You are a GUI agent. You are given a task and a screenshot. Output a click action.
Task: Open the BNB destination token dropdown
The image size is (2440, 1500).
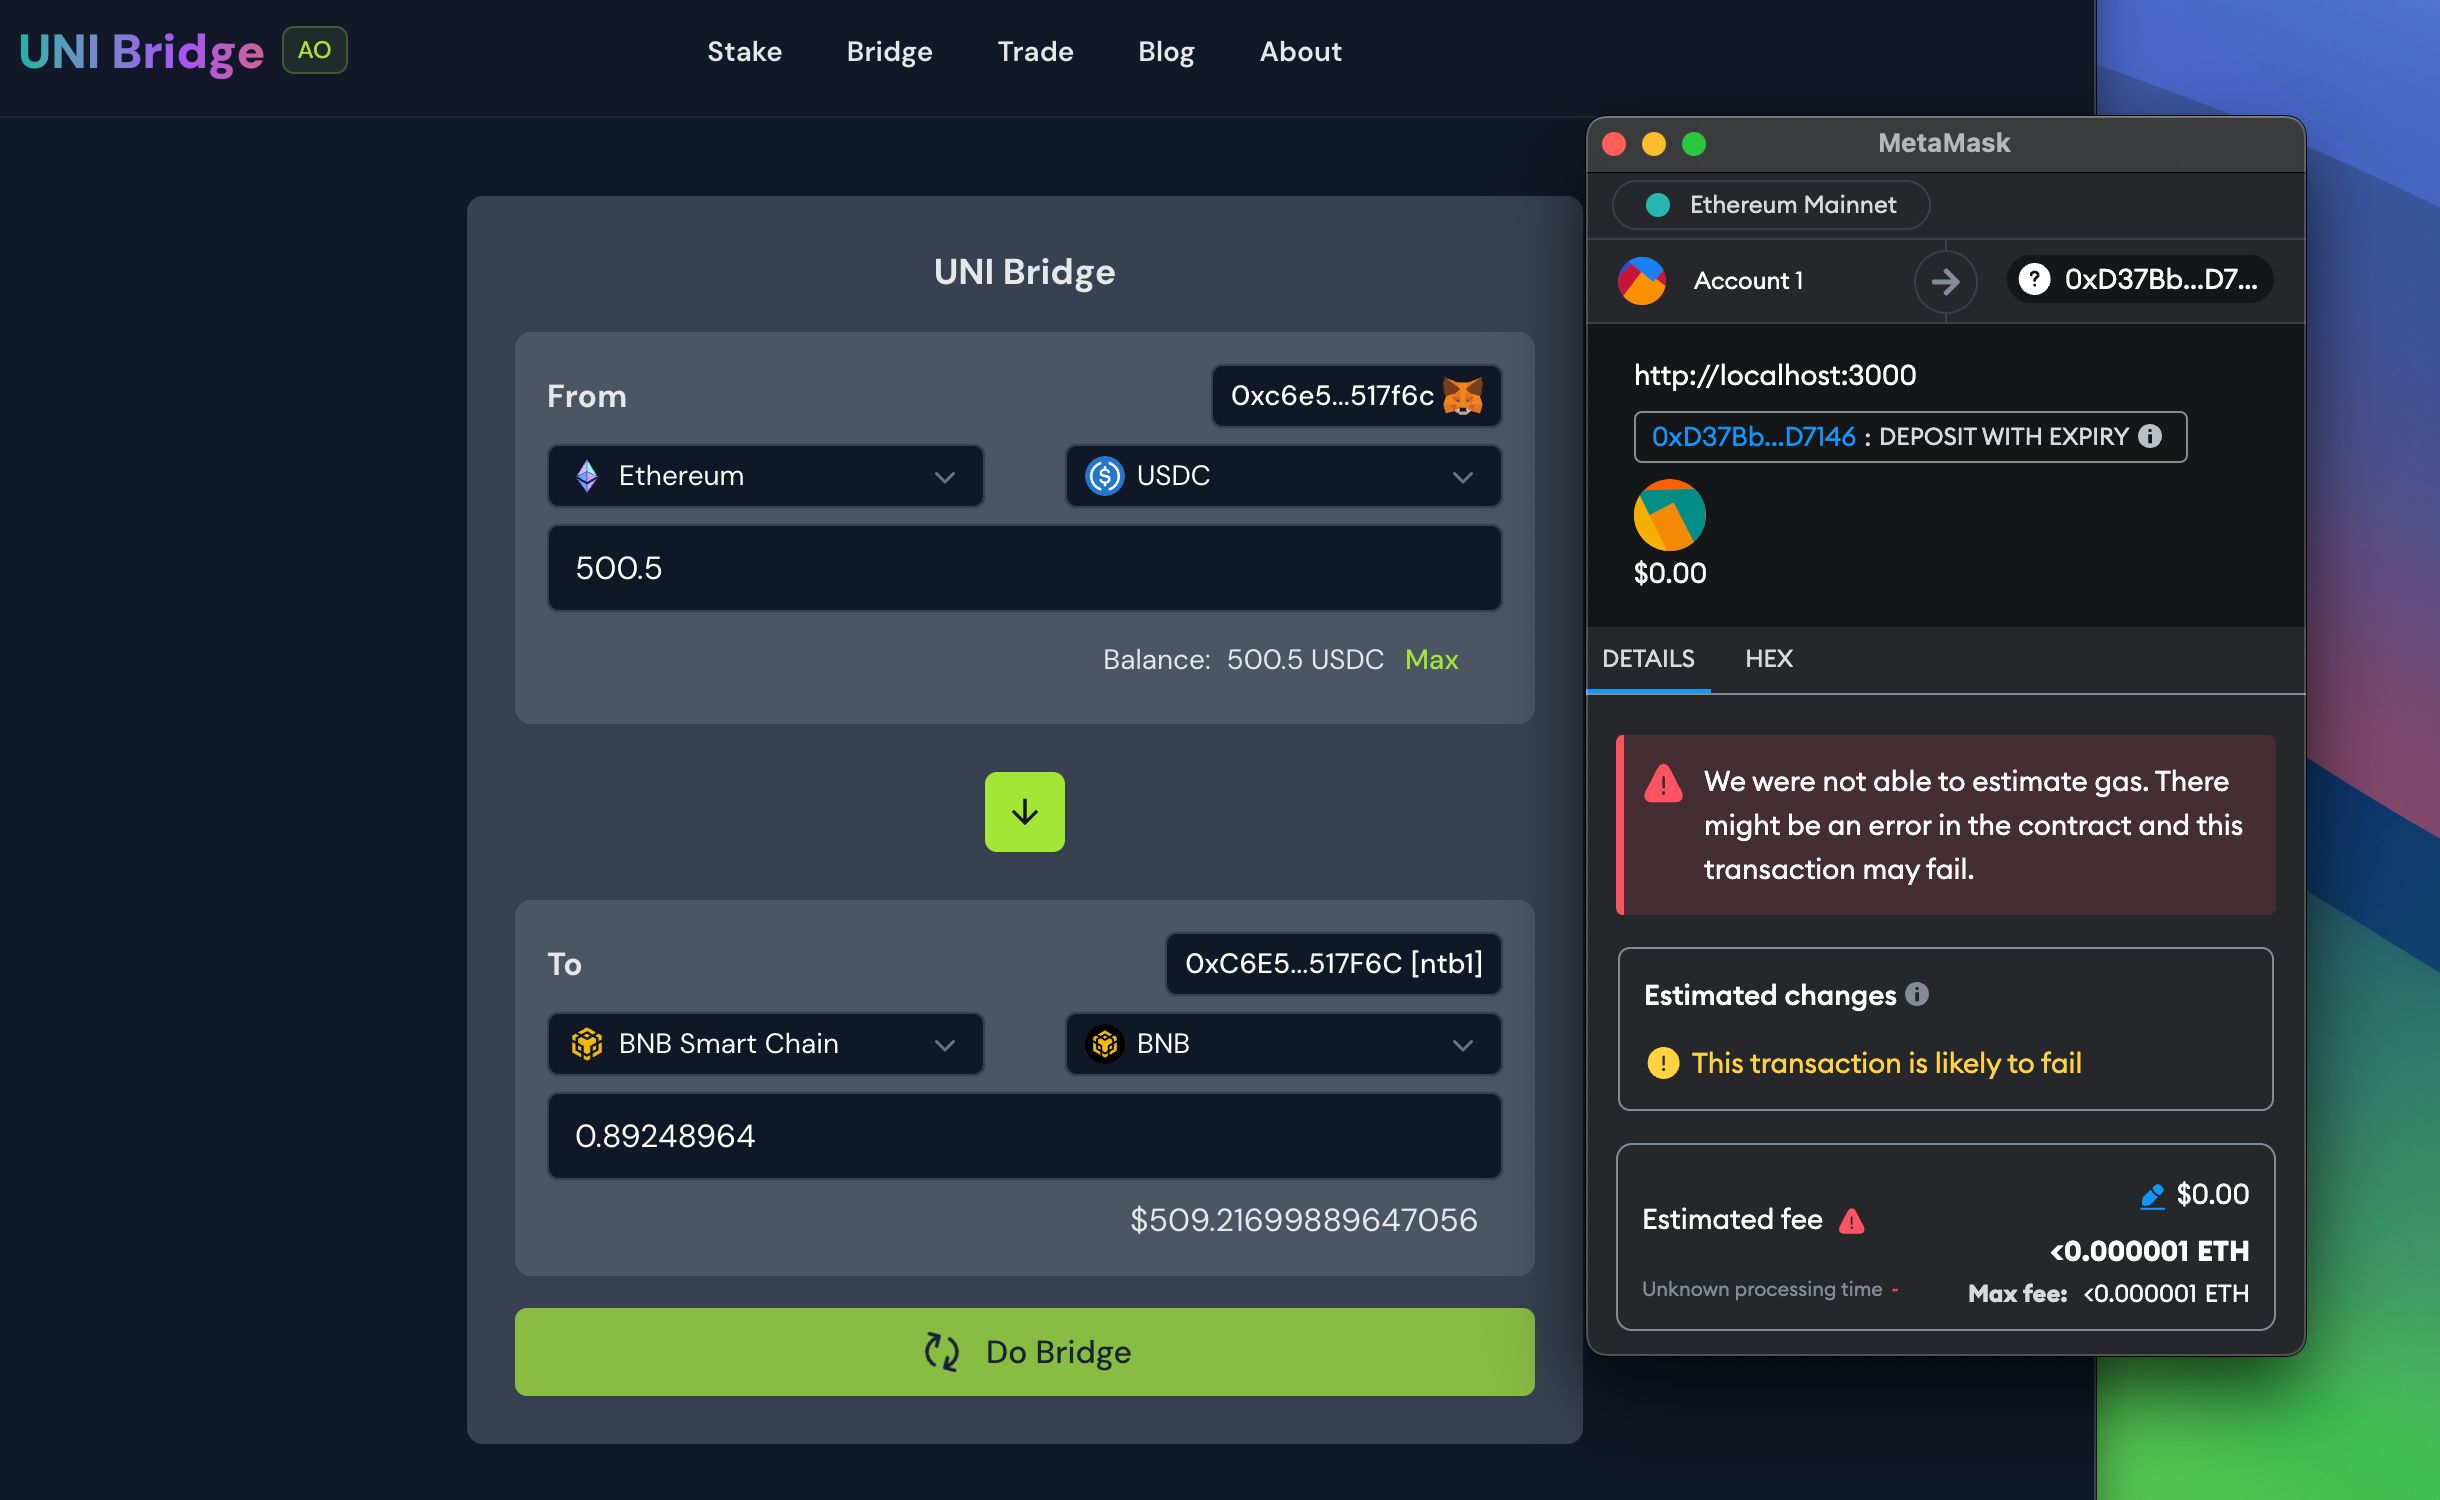coord(1283,1044)
